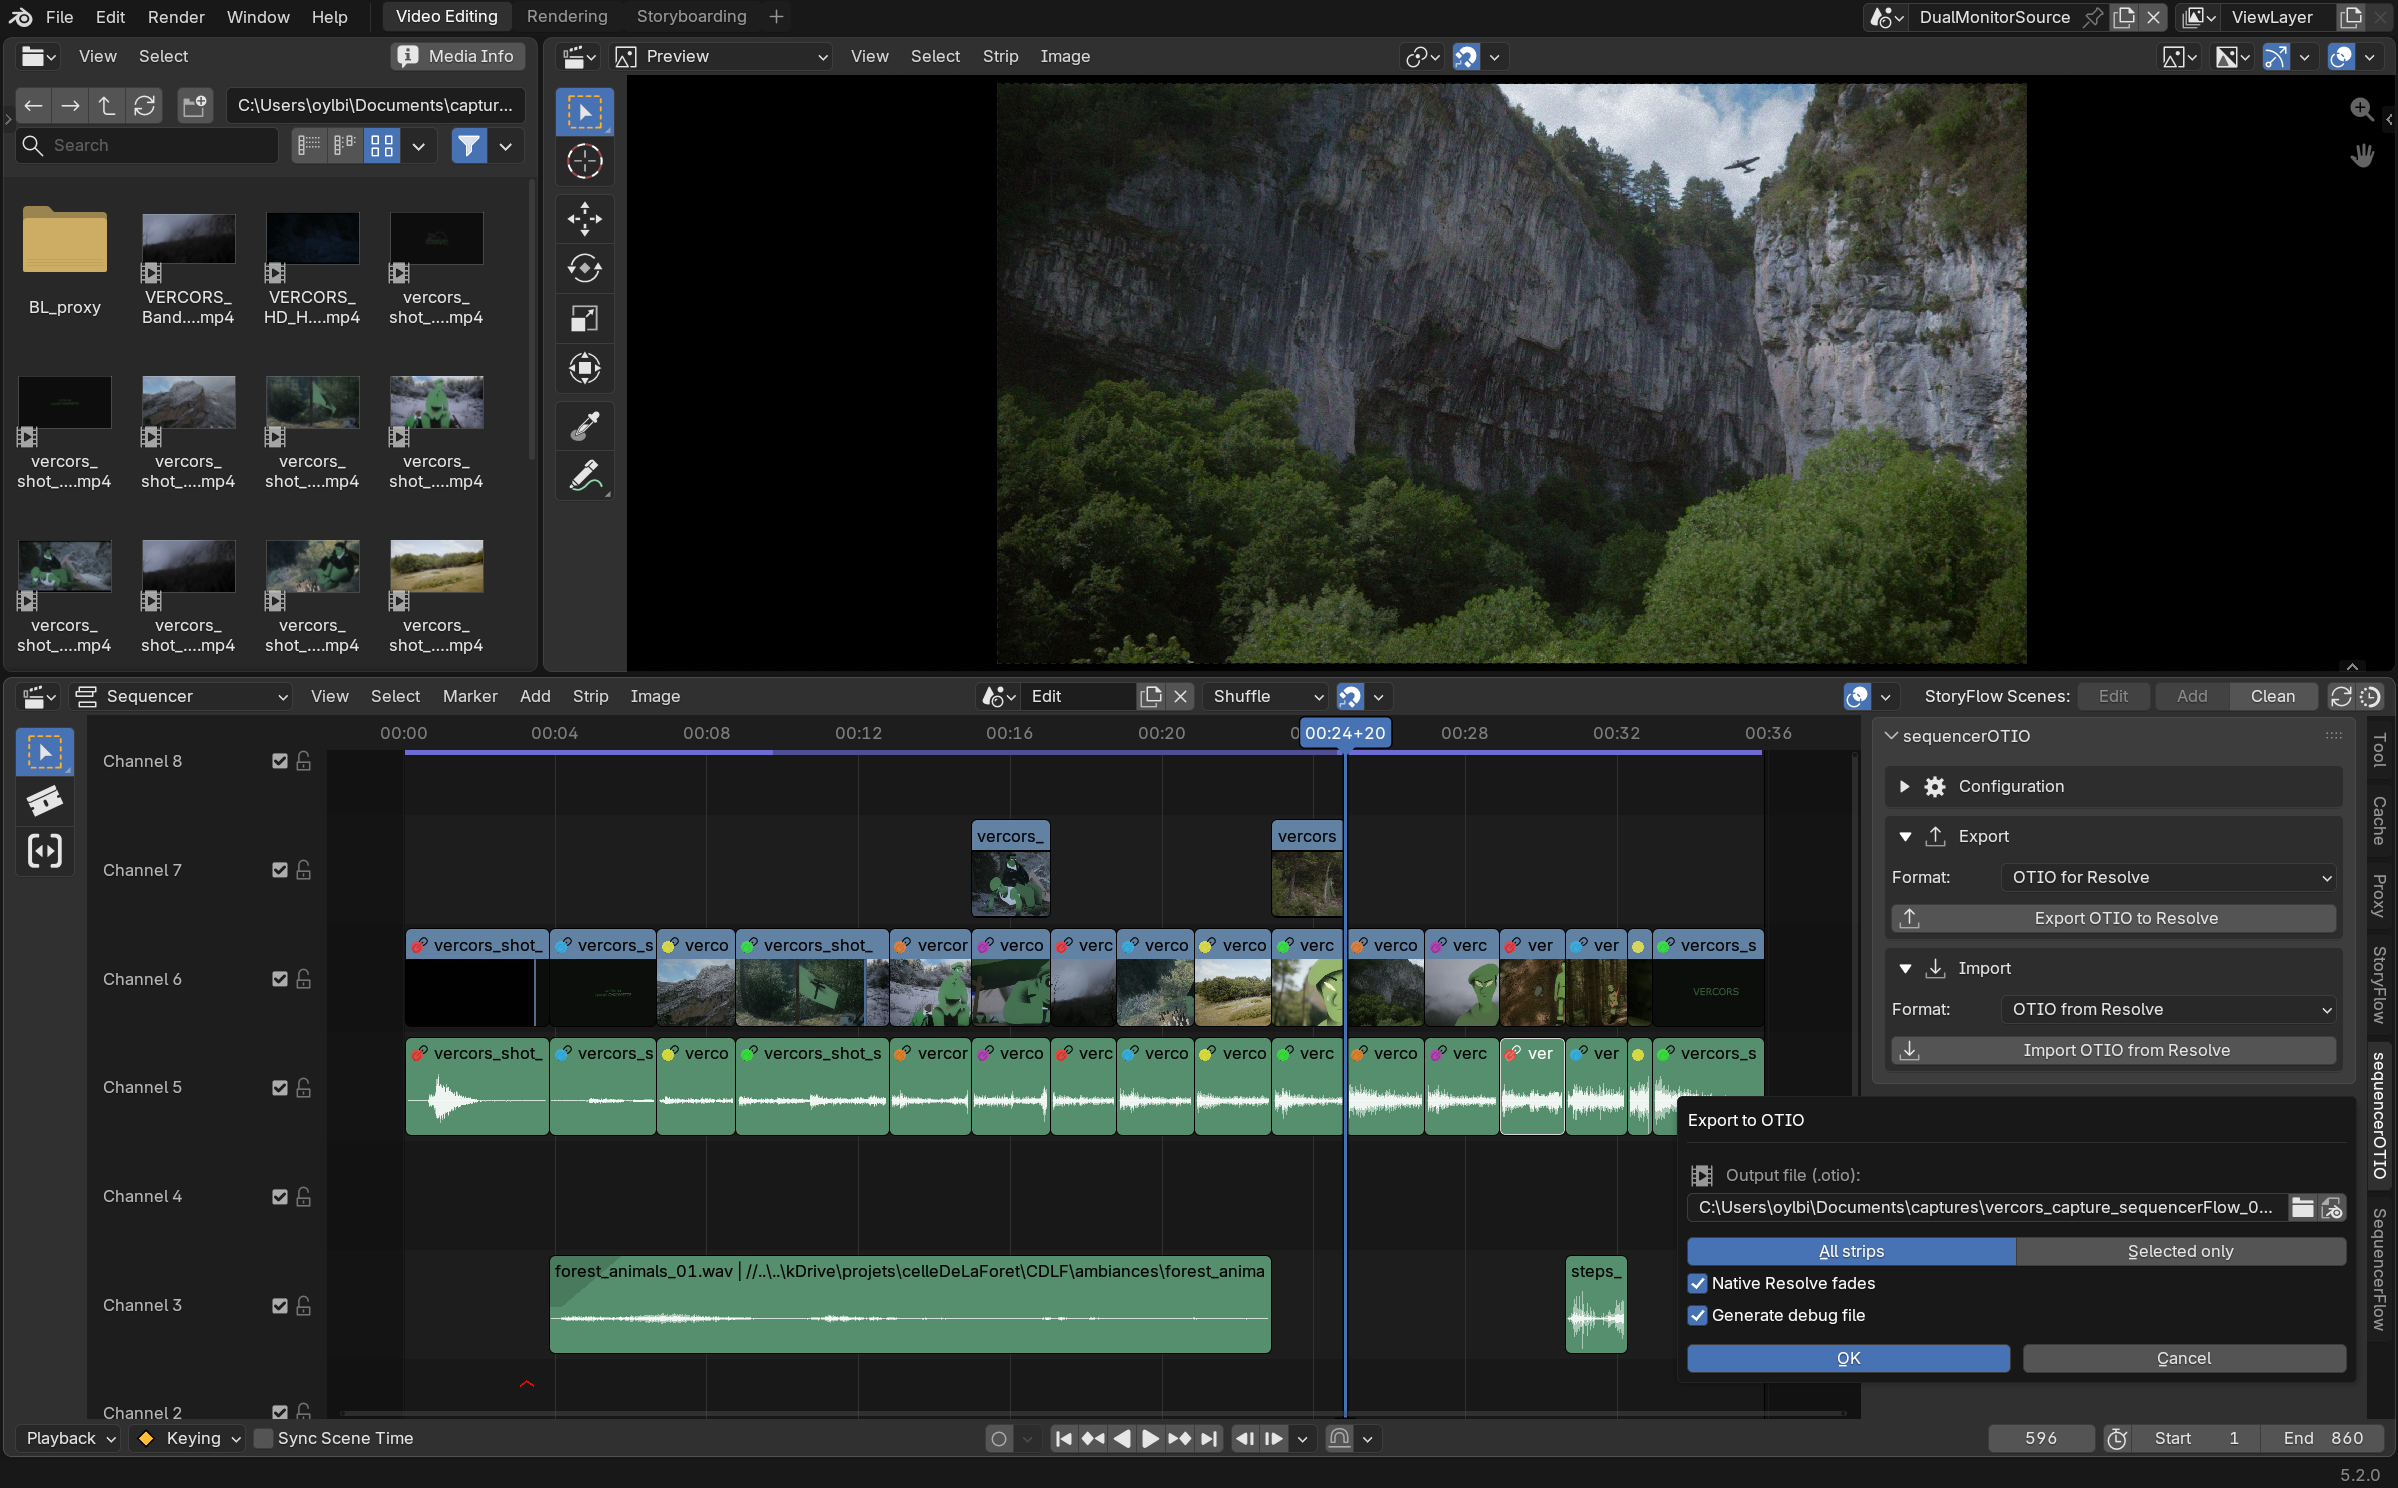Viewport: 2398px width, 1488px height.
Task: Click the Import OTIO from Resolve button
Action: coord(2113,1050)
